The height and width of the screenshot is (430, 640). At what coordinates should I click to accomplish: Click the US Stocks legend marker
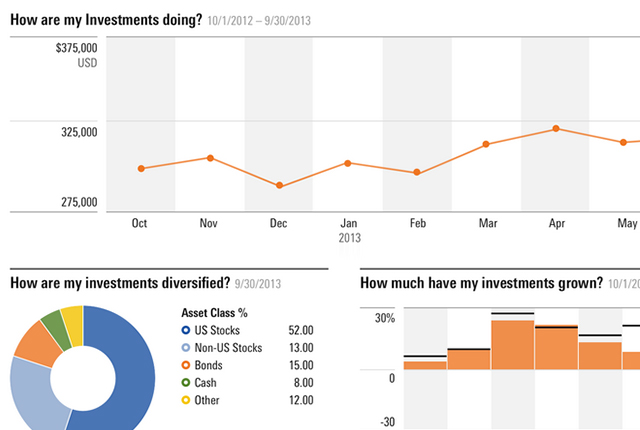click(187, 330)
